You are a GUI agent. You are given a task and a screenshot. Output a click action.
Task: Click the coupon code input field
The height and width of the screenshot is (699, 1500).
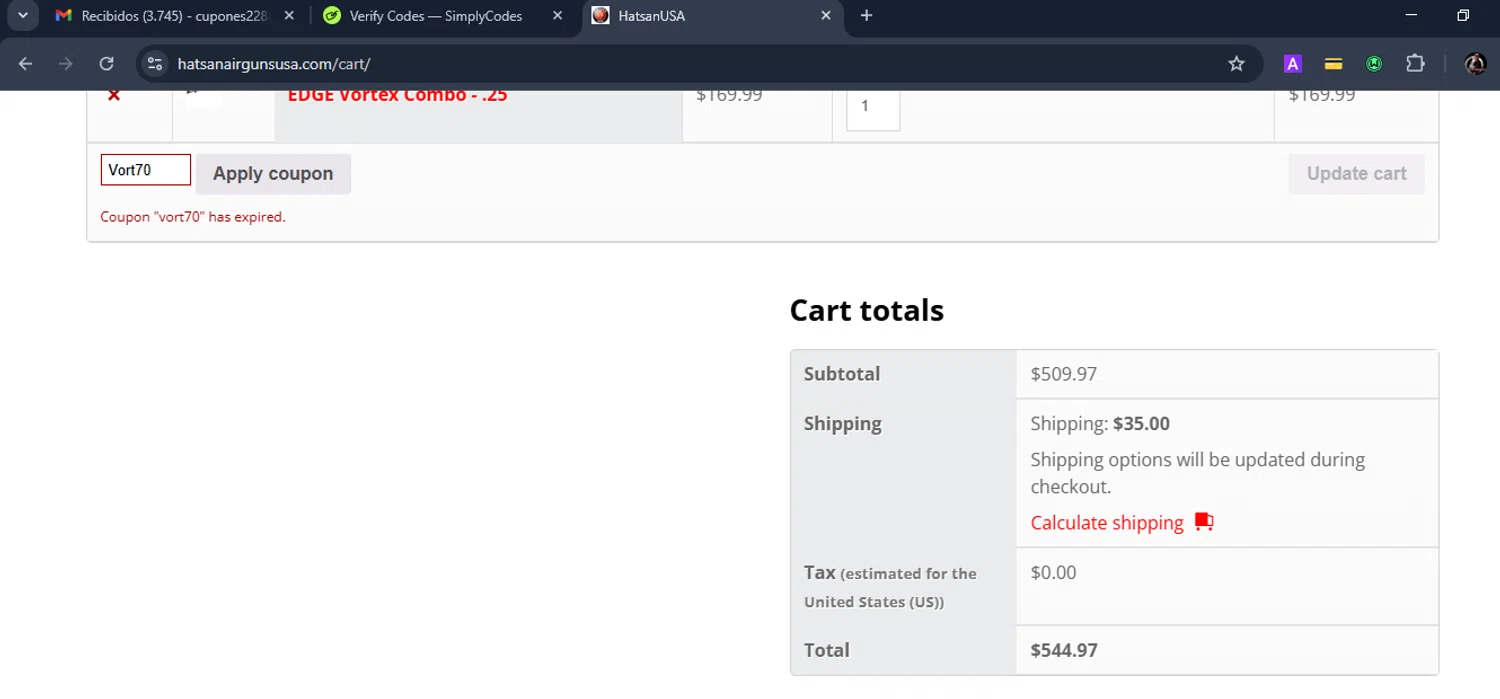coord(146,170)
